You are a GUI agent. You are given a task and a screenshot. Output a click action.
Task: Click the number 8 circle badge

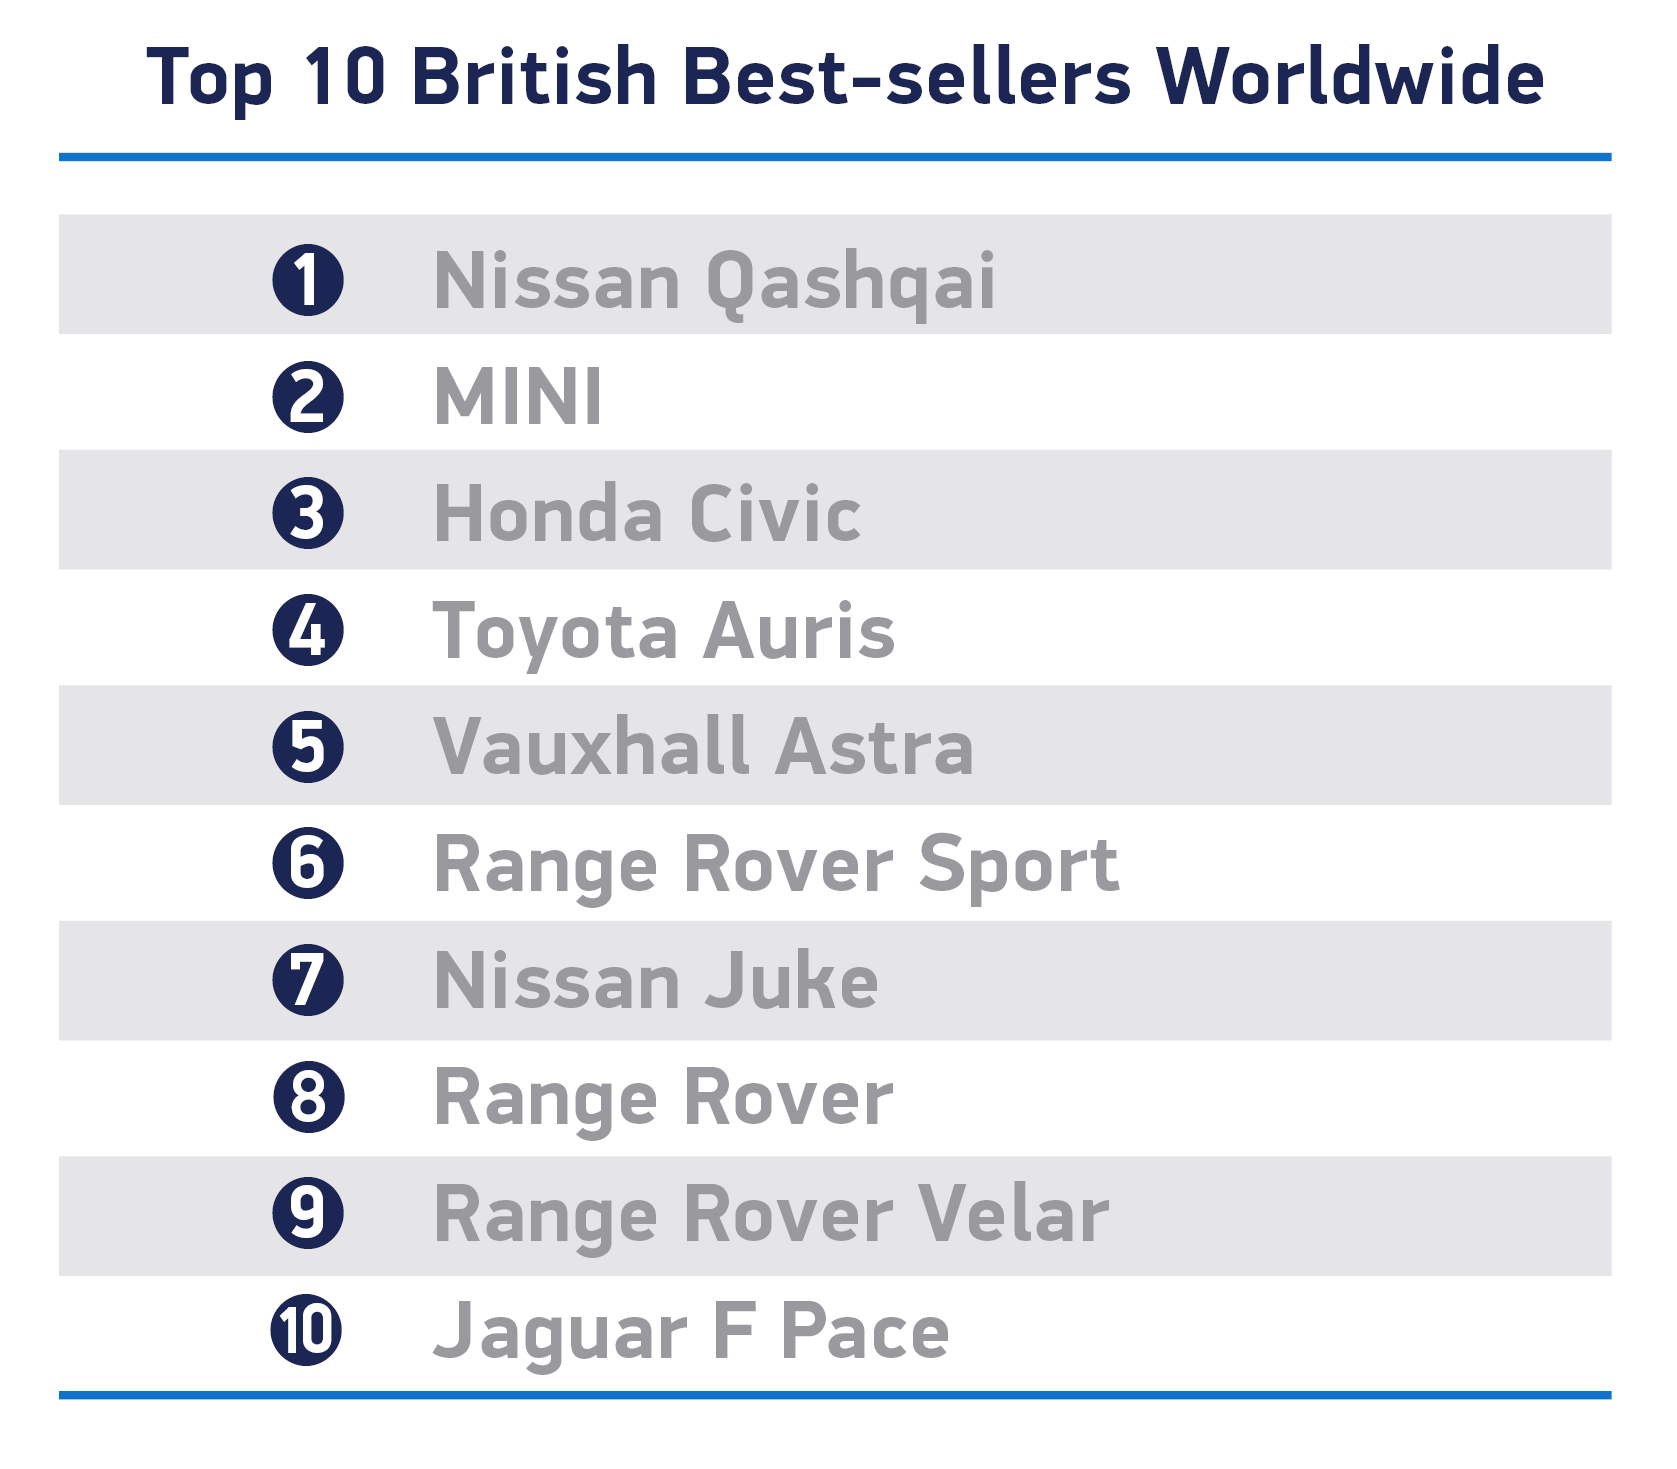click(308, 1097)
